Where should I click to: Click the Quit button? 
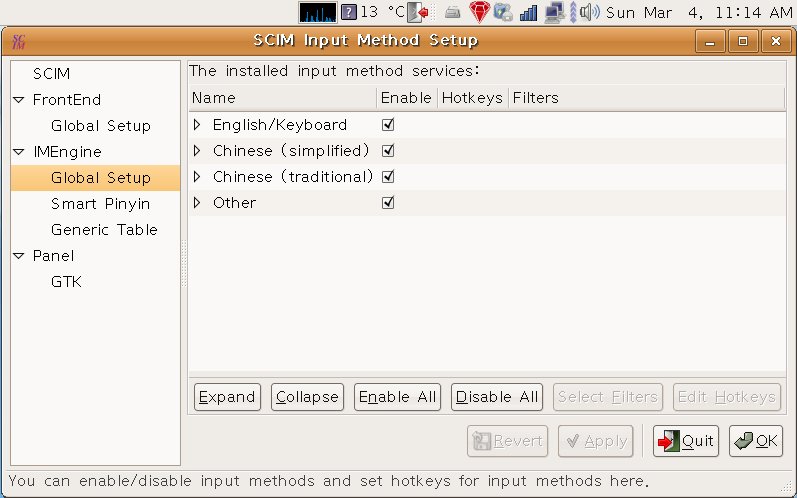click(x=686, y=441)
